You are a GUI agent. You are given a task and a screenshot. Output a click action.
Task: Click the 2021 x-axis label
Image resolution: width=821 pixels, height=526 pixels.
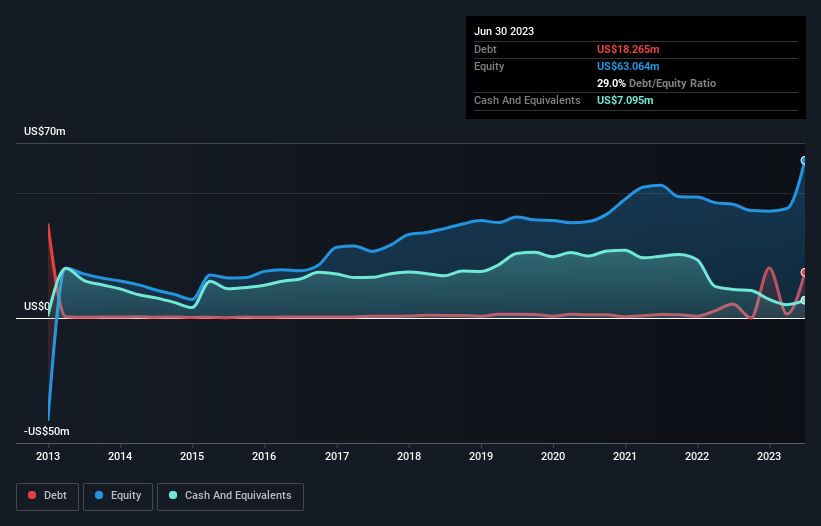pyautogui.click(x=625, y=456)
